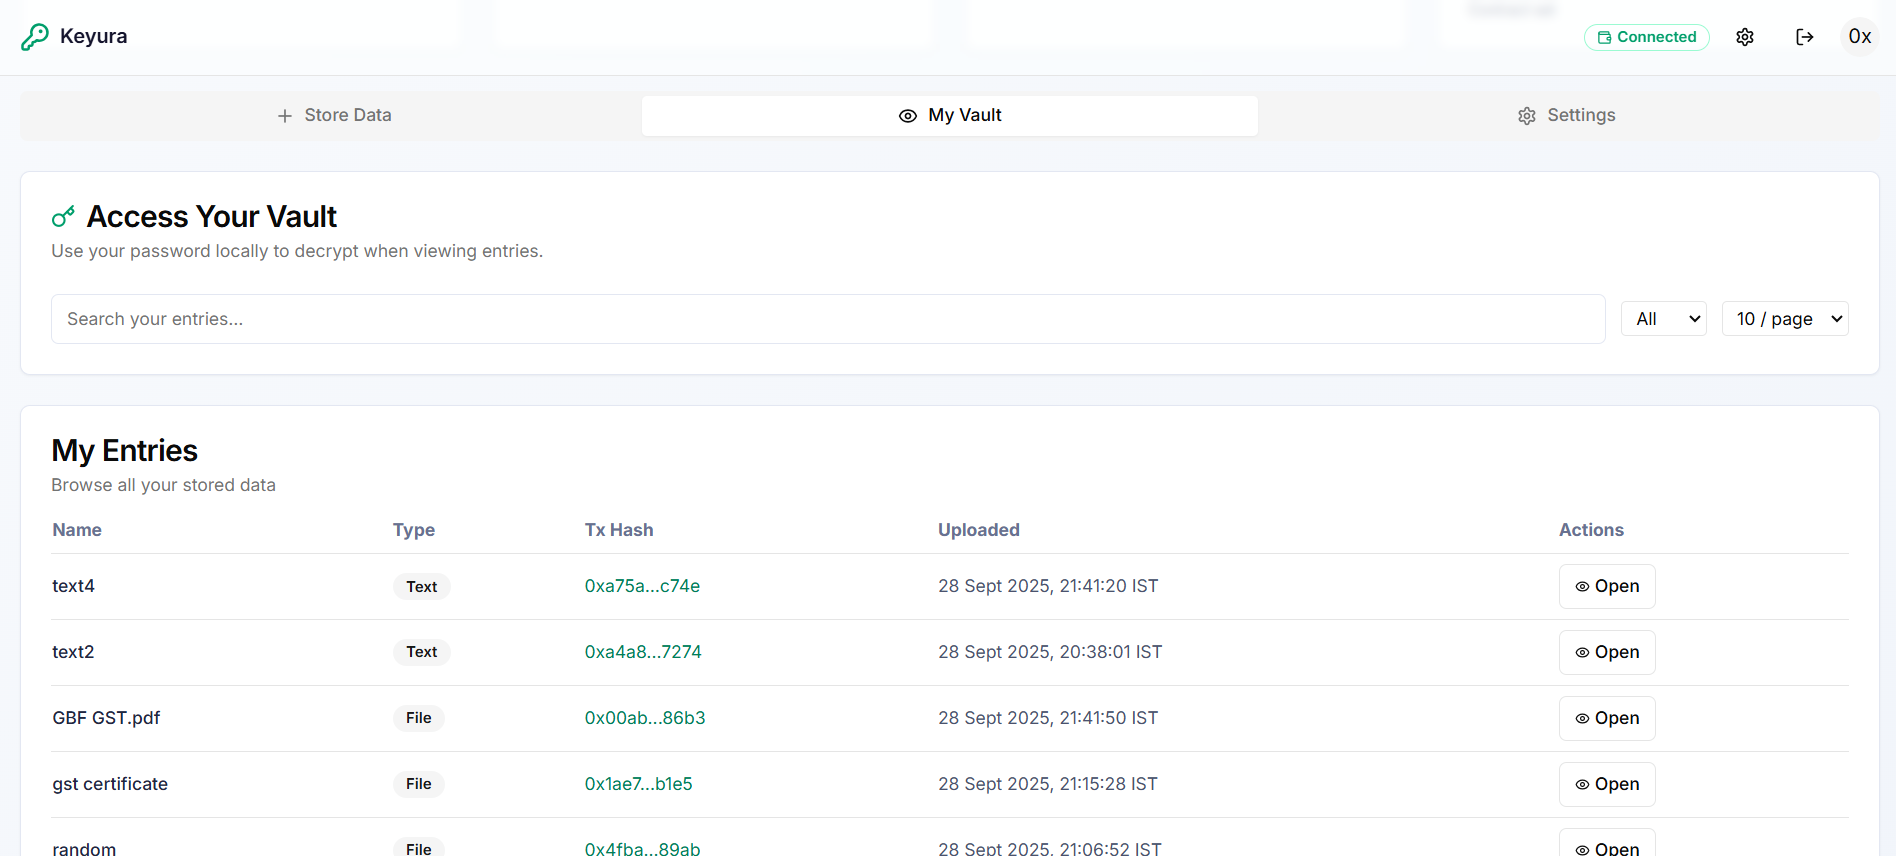The height and width of the screenshot is (856, 1896).
Task: Focus the Search your entries field
Action: coord(828,319)
